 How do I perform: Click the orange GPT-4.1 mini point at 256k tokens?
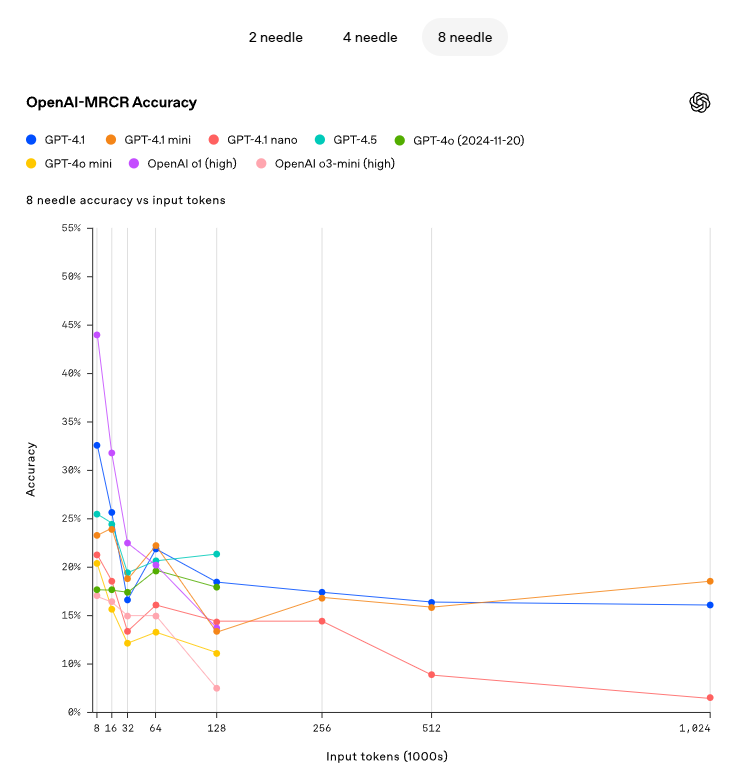(x=322, y=598)
